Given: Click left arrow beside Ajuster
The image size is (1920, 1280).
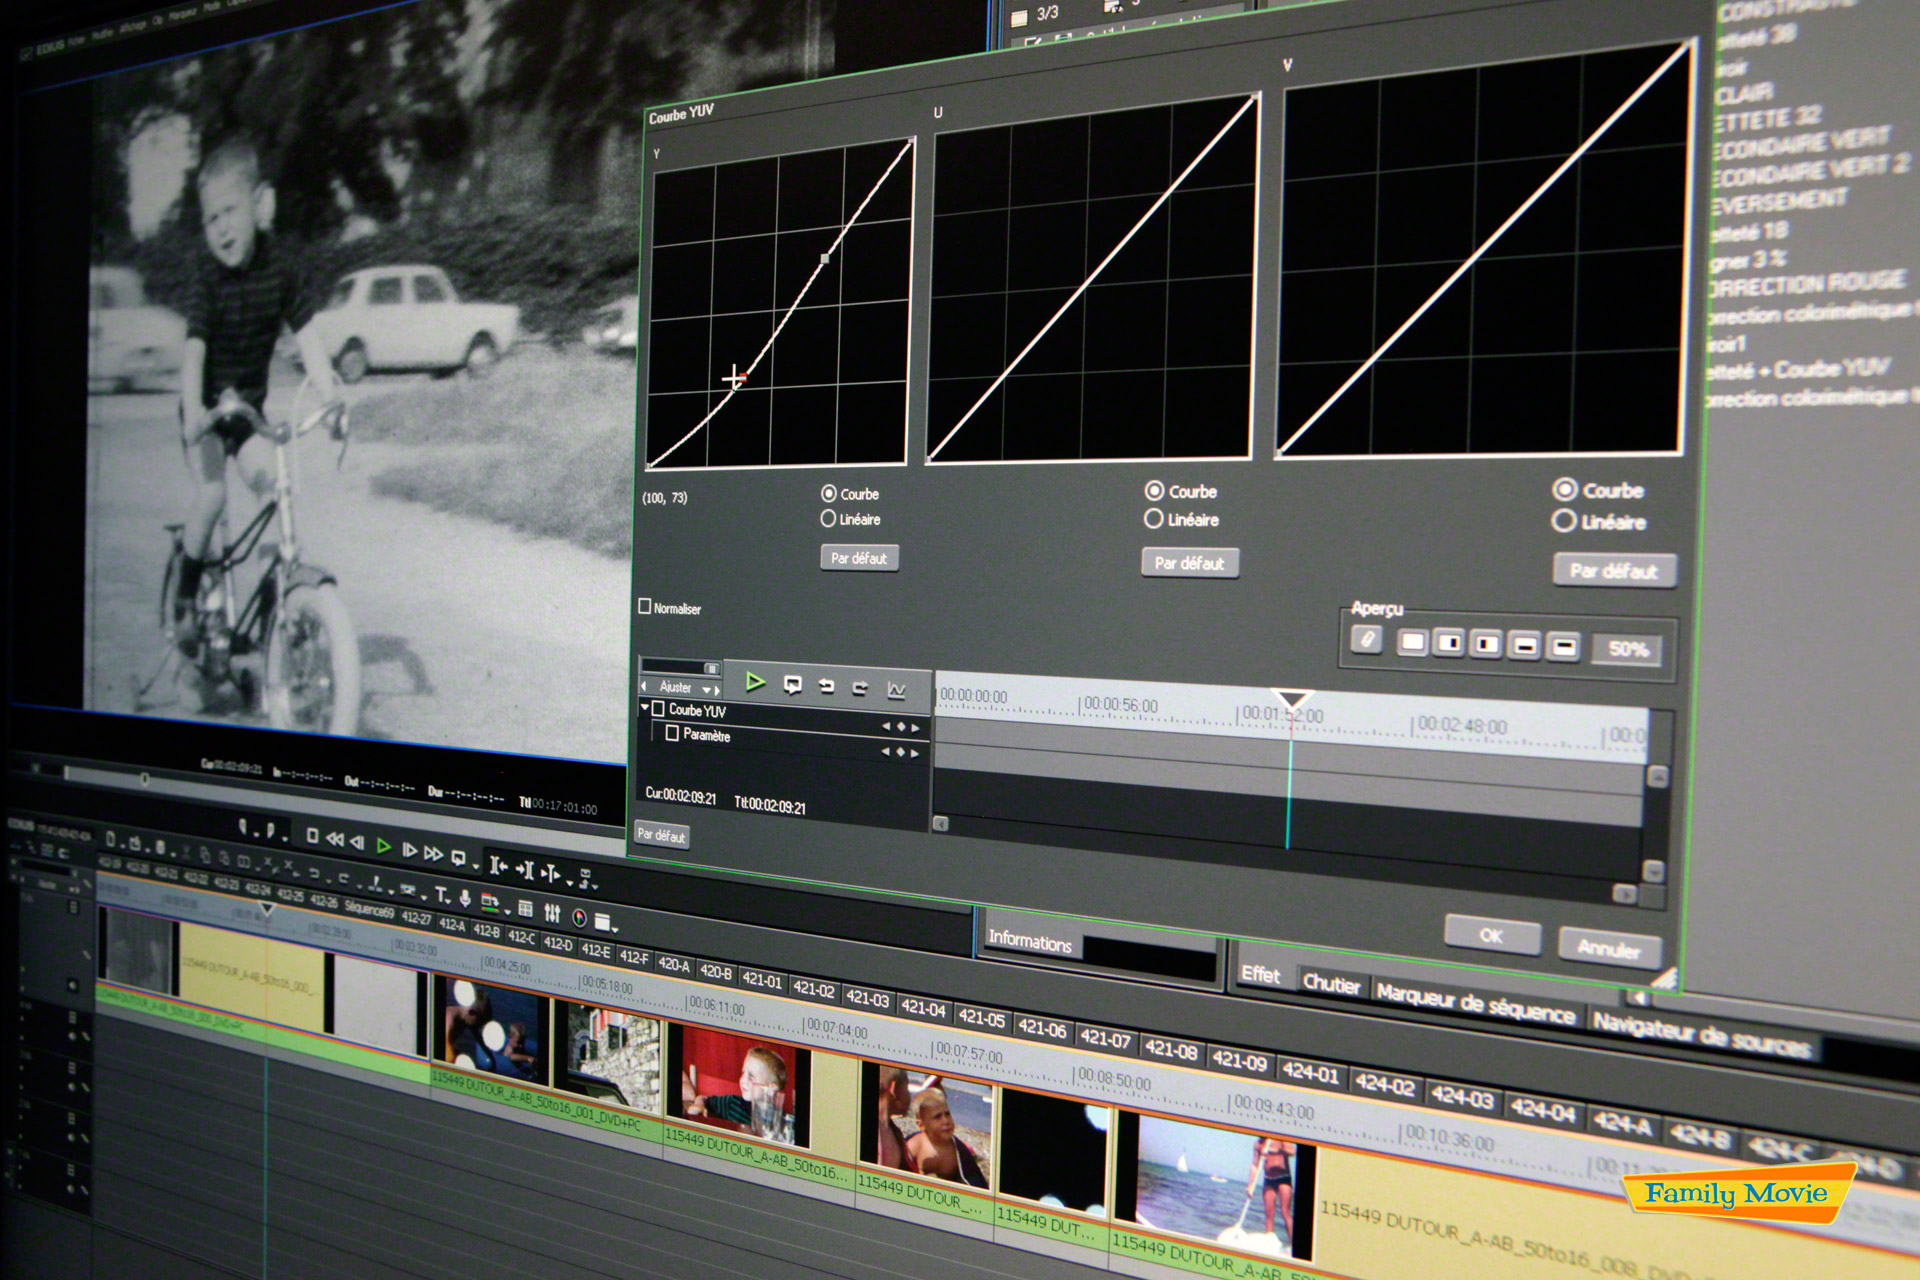Looking at the screenshot, I should pyautogui.click(x=644, y=686).
